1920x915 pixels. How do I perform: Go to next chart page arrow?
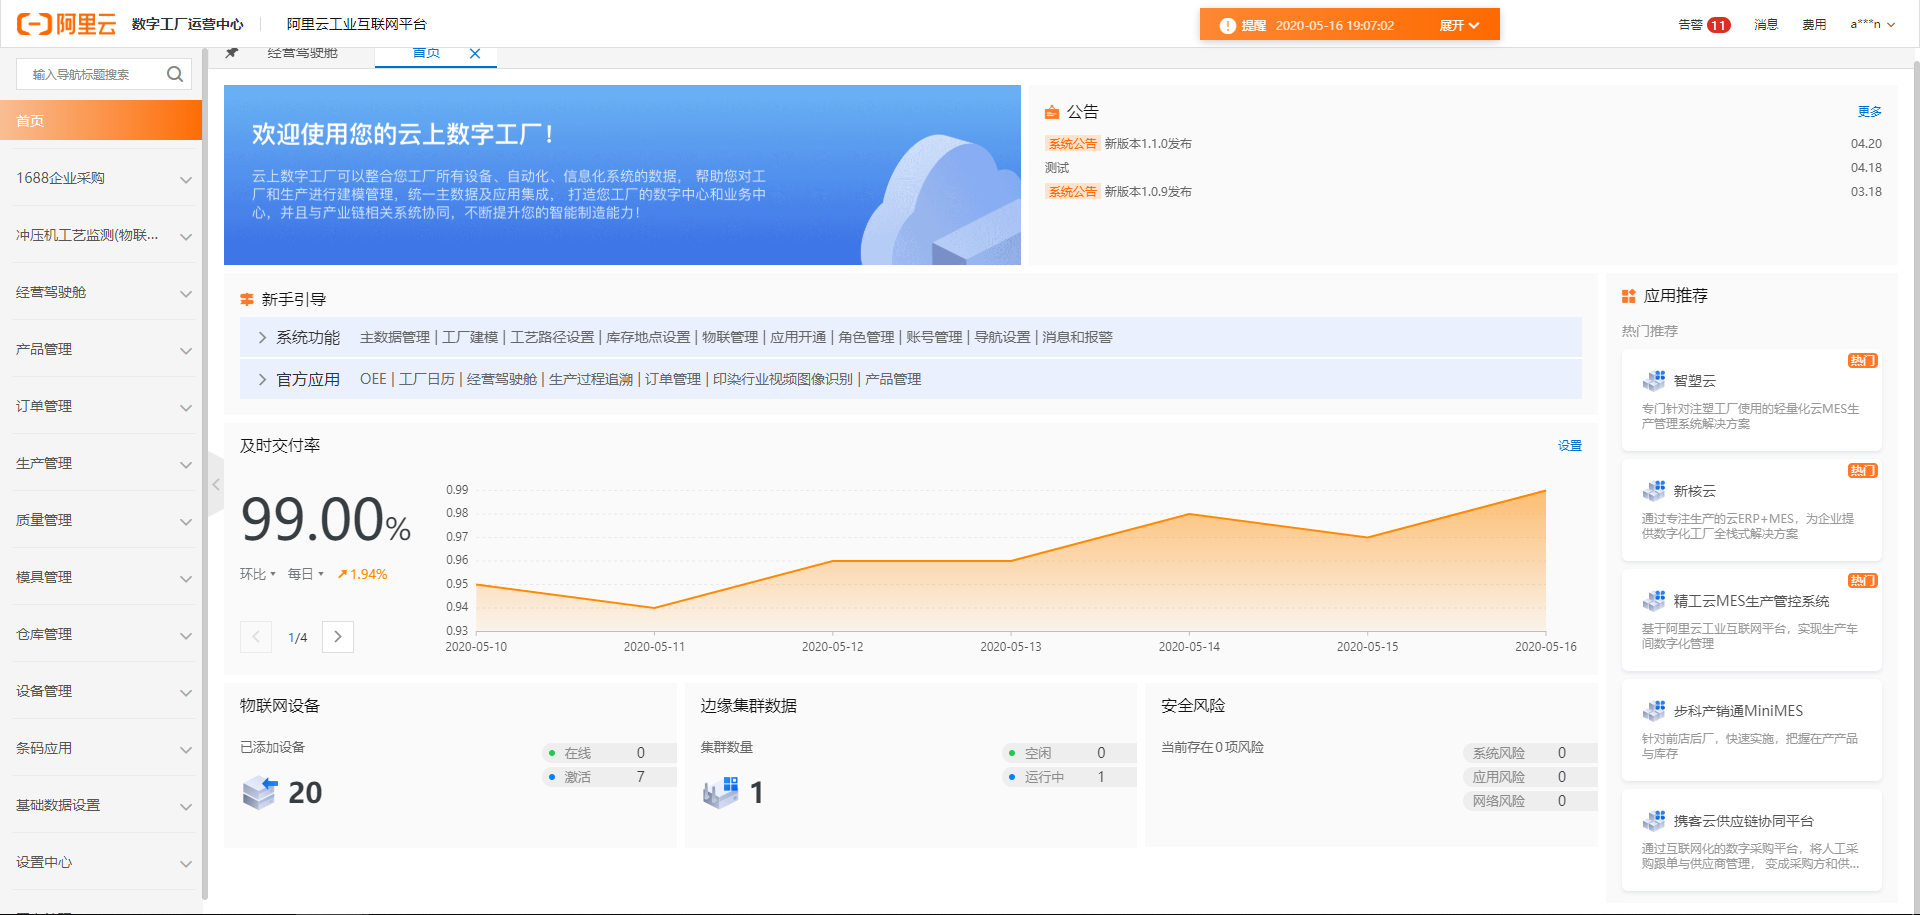338,637
